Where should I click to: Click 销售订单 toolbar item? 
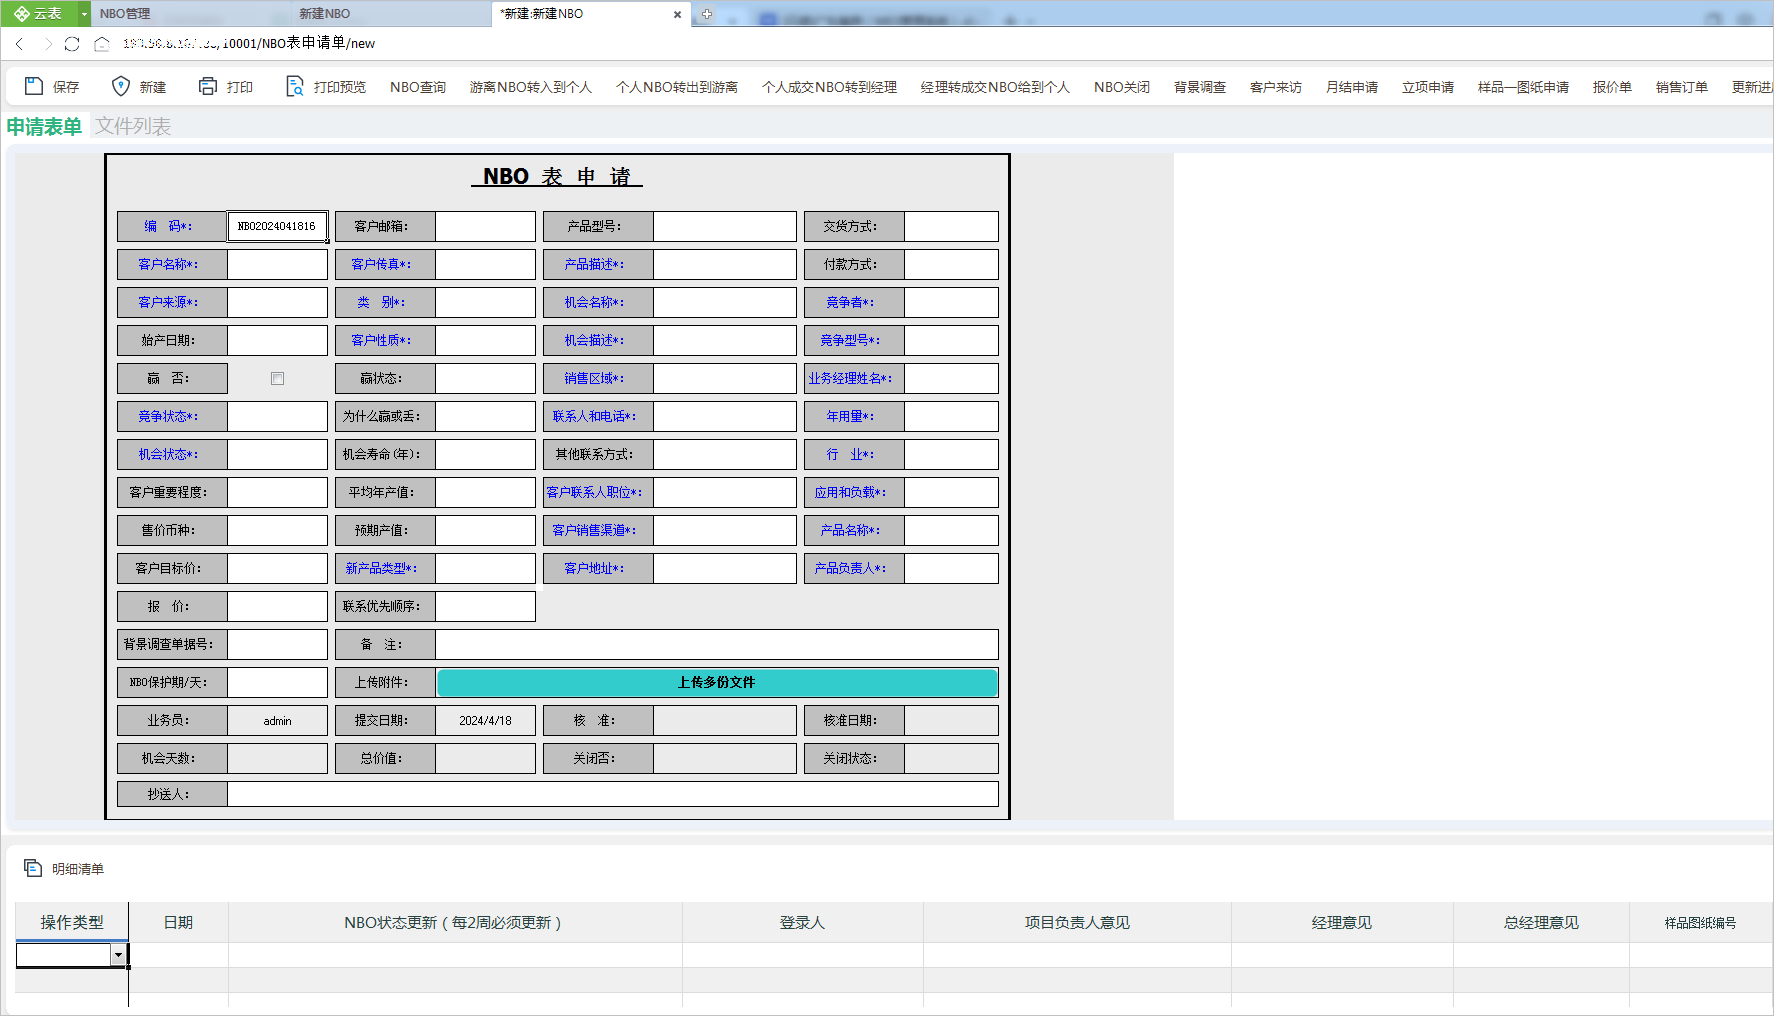[1682, 87]
